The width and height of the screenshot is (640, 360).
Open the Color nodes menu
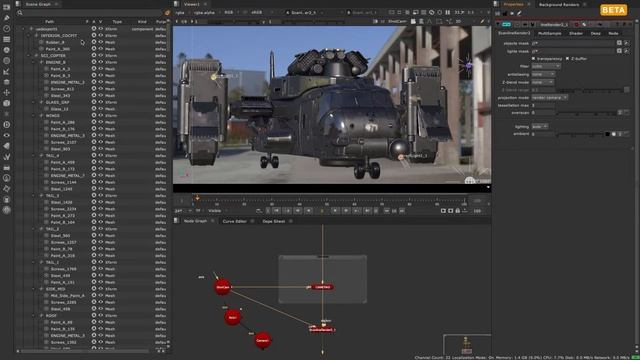point(7,50)
